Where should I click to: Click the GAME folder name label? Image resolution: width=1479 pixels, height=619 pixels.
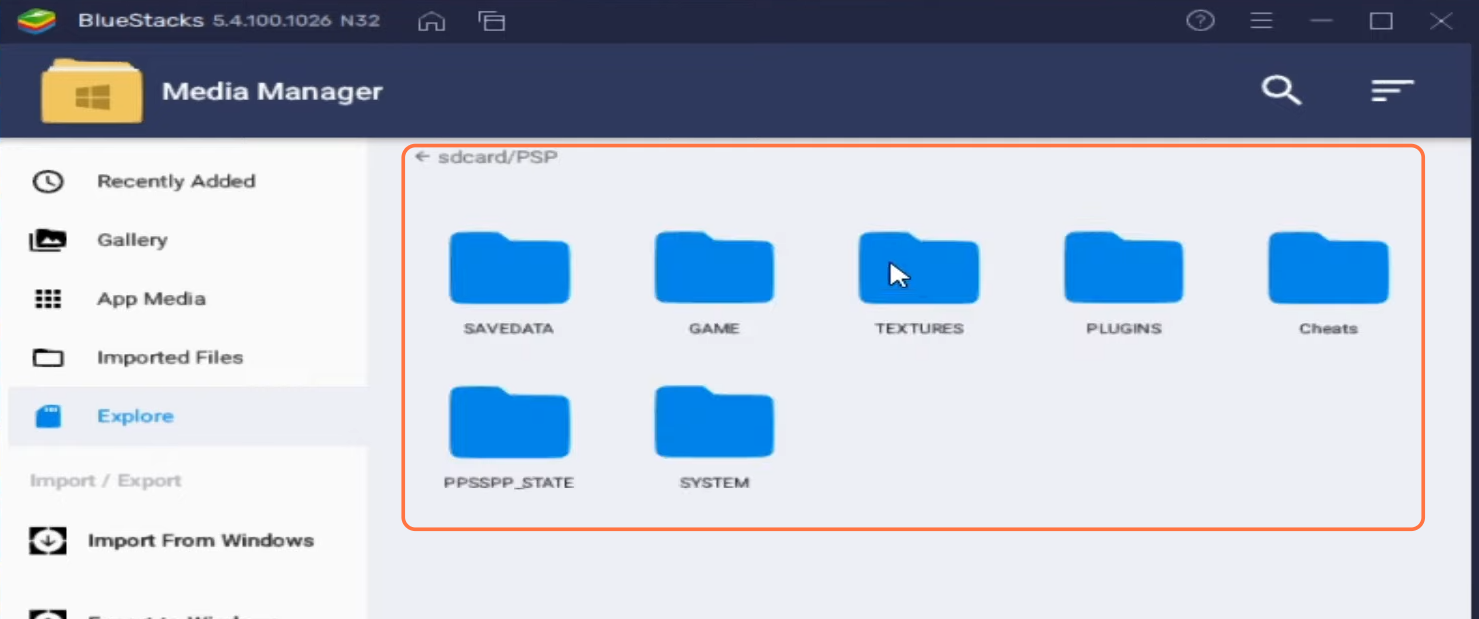(x=714, y=329)
